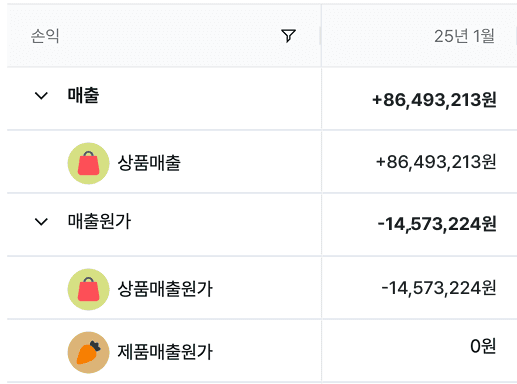Open the 제품매출원가 row label

click(165, 352)
